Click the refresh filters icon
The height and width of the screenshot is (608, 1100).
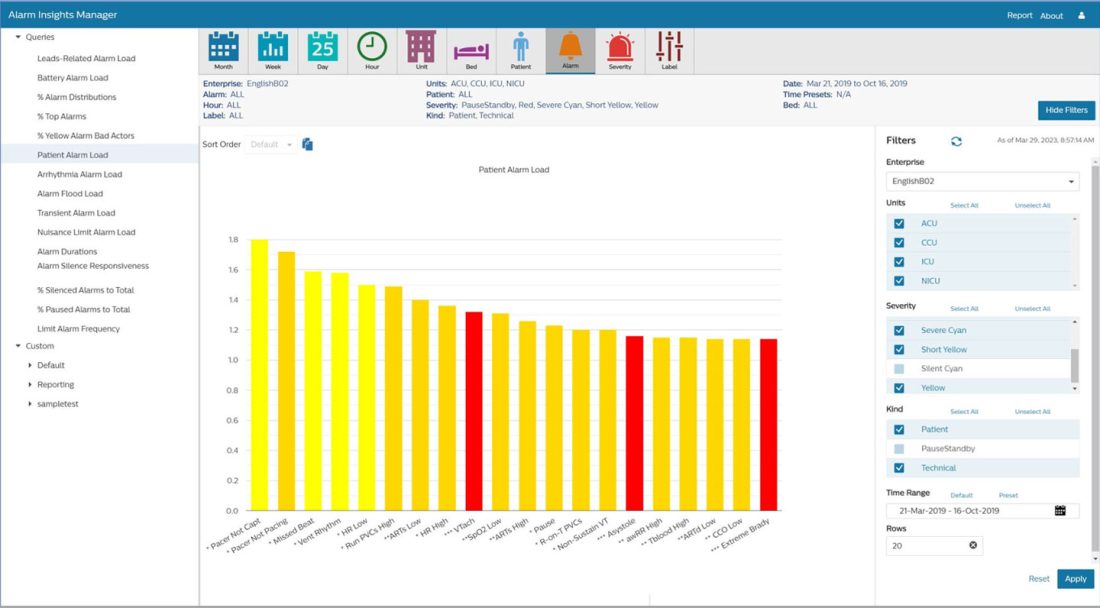[x=956, y=141]
